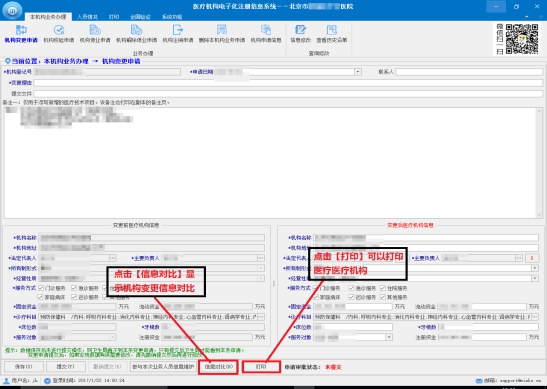Select the 机构停业申请 ribbon icon
The image size is (547, 389).
click(95, 30)
